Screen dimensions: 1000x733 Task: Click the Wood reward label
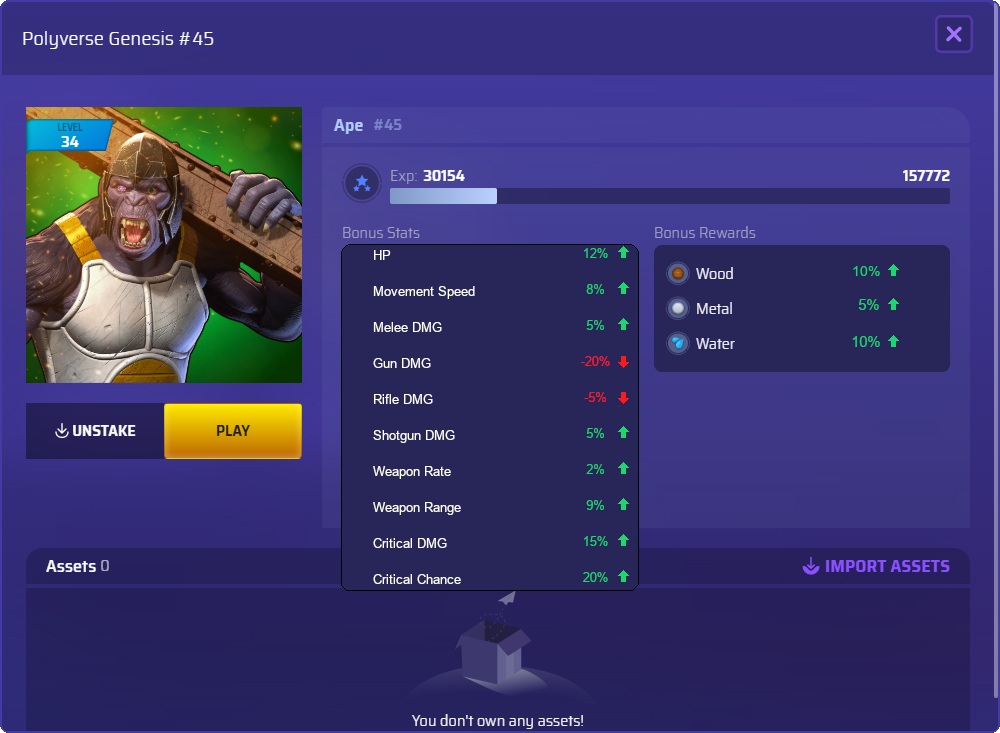[714, 274]
